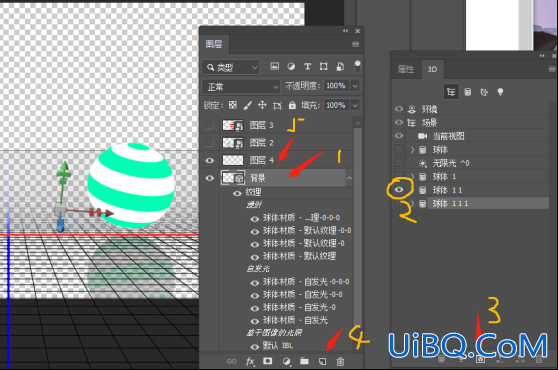Expand the 球体 111 tree item
Image resolution: width=558 pixels, height=370 pixels.
[x=412, y=204]
